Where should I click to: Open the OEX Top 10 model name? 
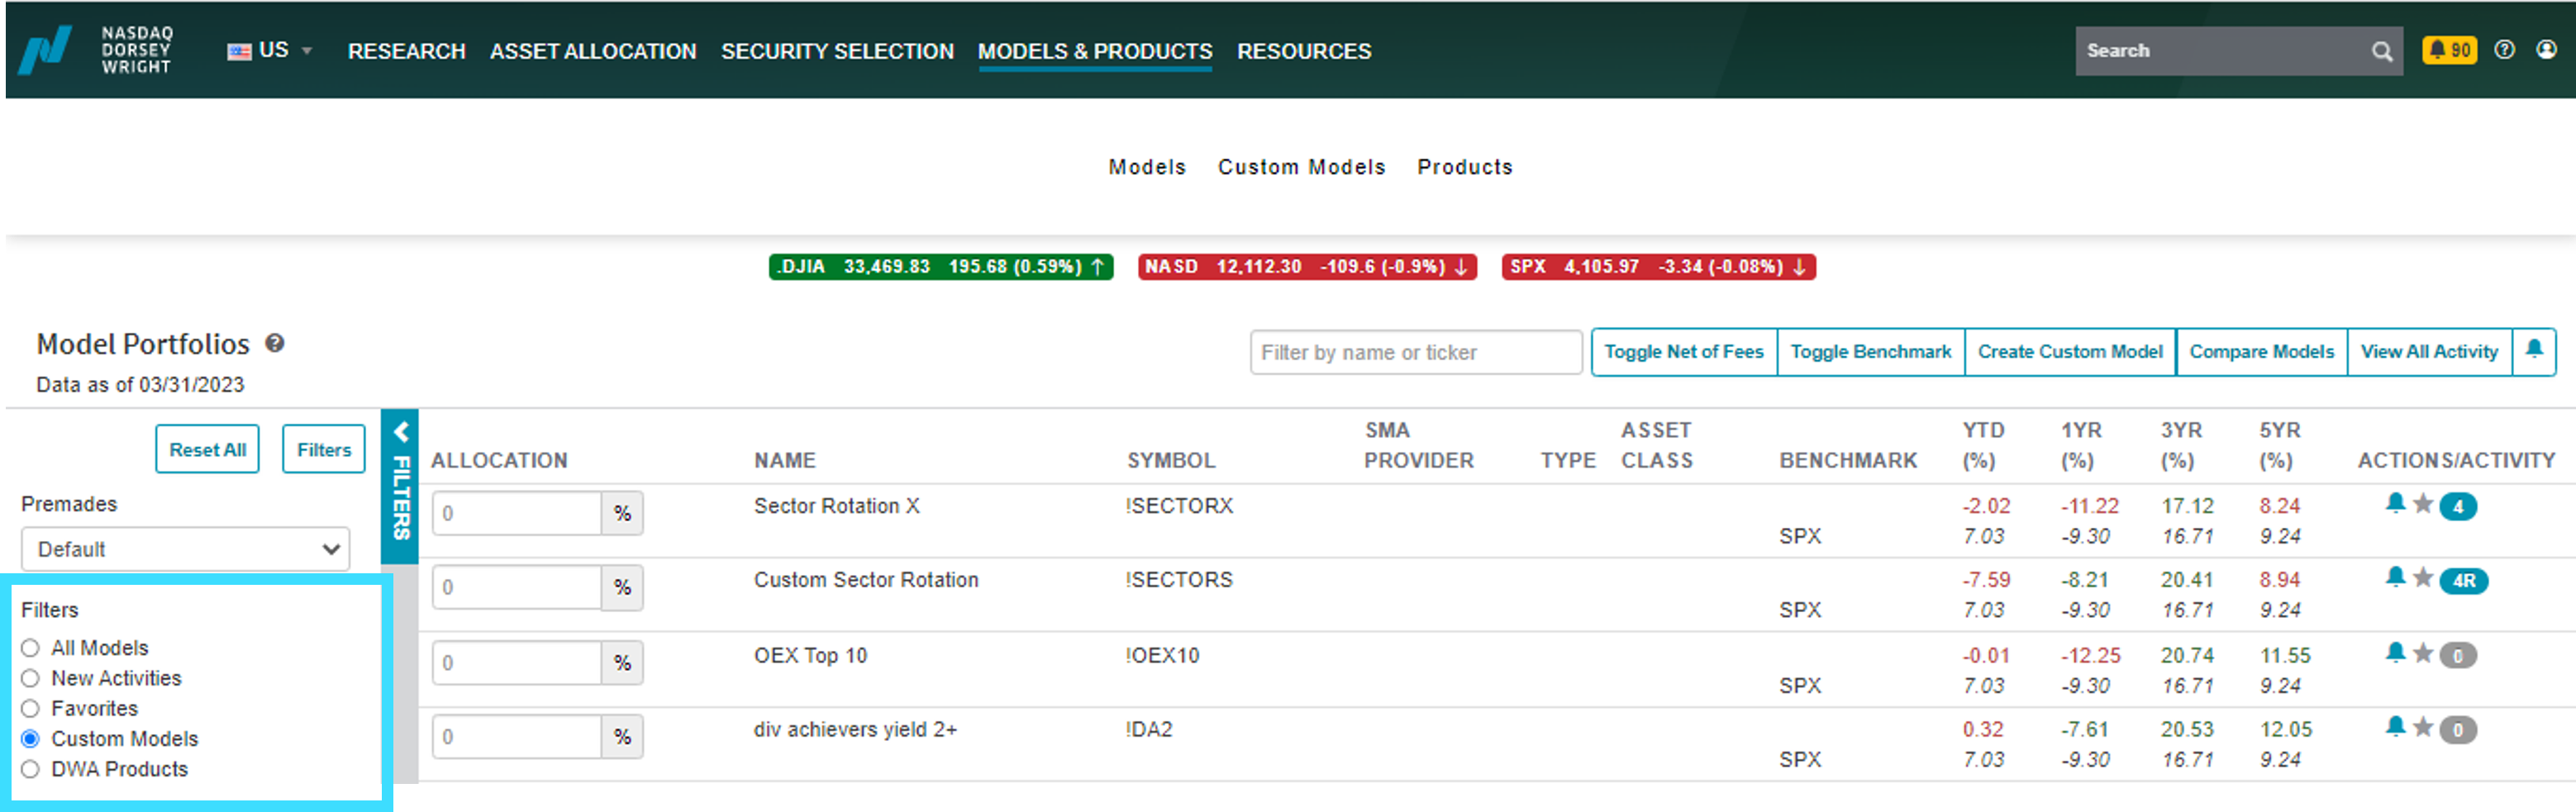coord(810,656)
